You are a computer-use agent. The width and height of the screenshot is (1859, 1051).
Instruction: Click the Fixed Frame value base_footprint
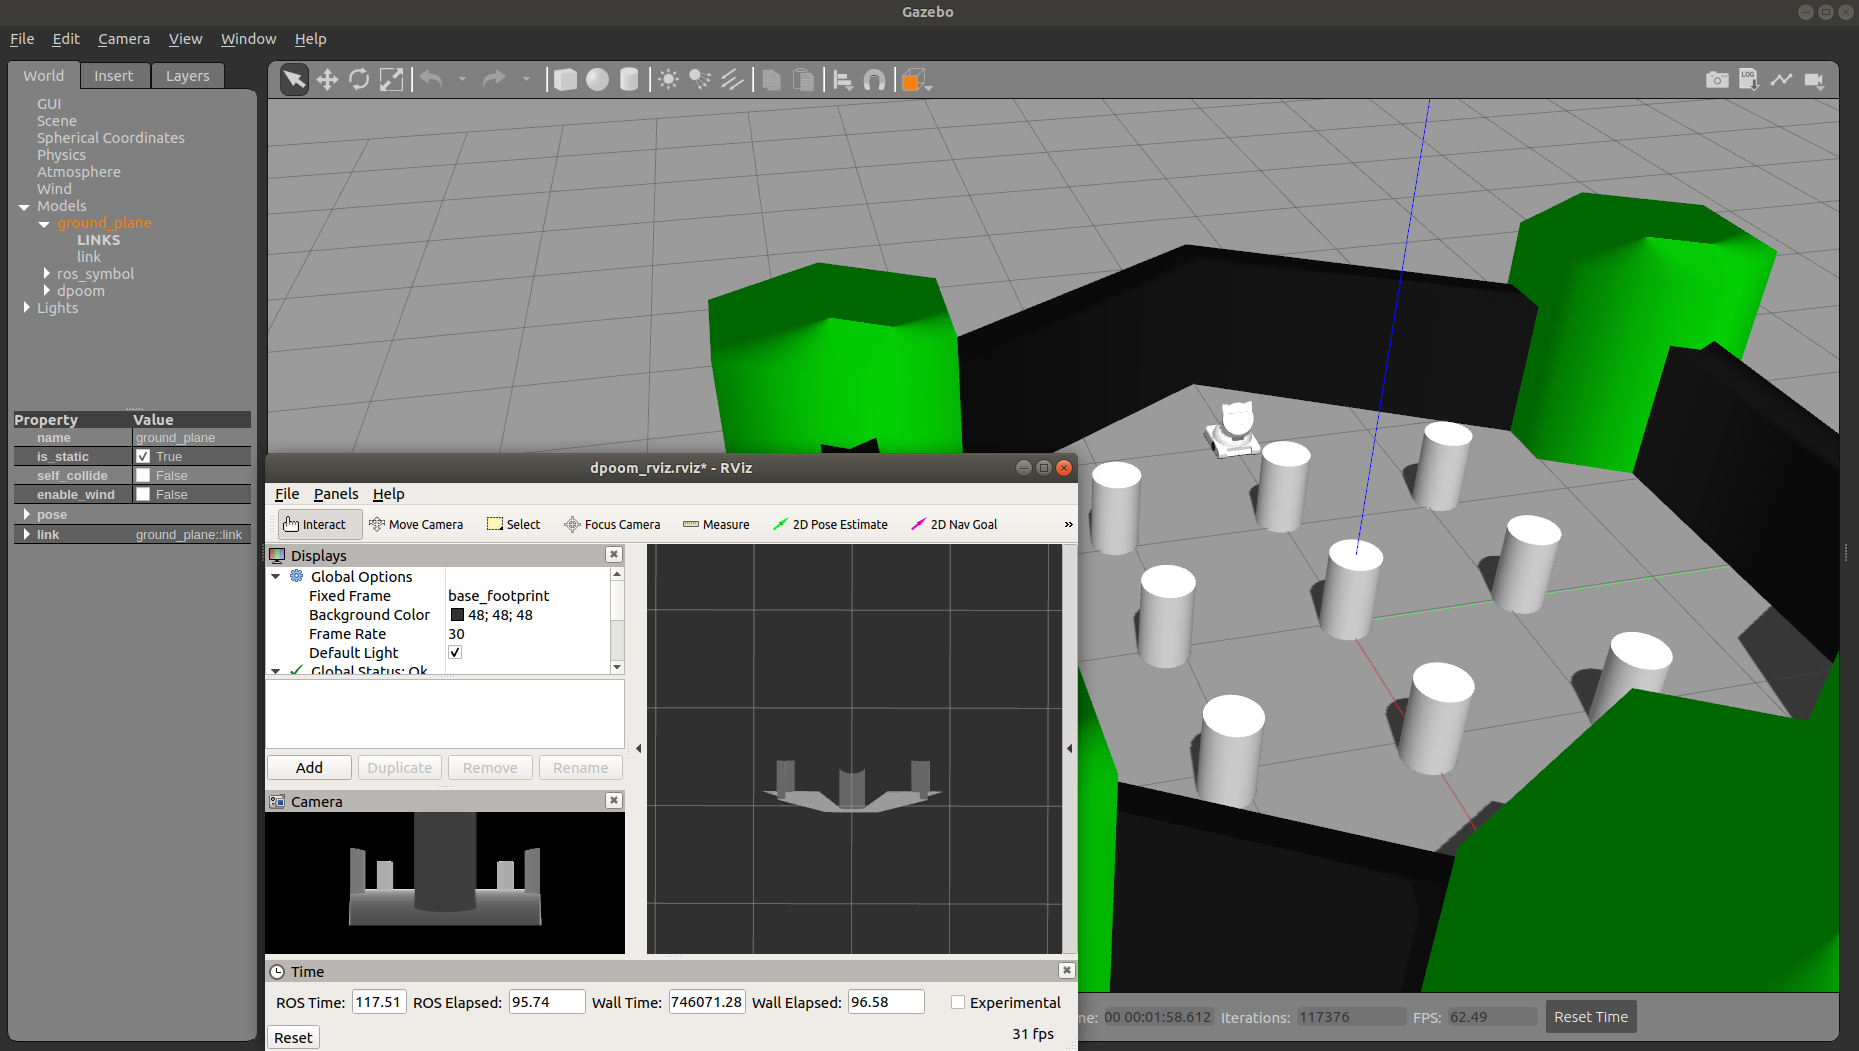[x=498, y=596]
